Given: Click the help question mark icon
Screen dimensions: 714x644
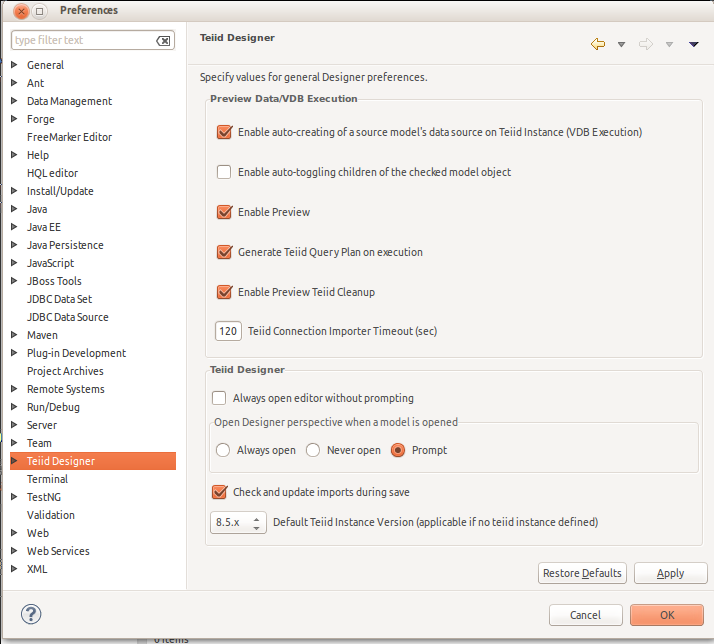Looking at the screenshot, I should point(31,614).
